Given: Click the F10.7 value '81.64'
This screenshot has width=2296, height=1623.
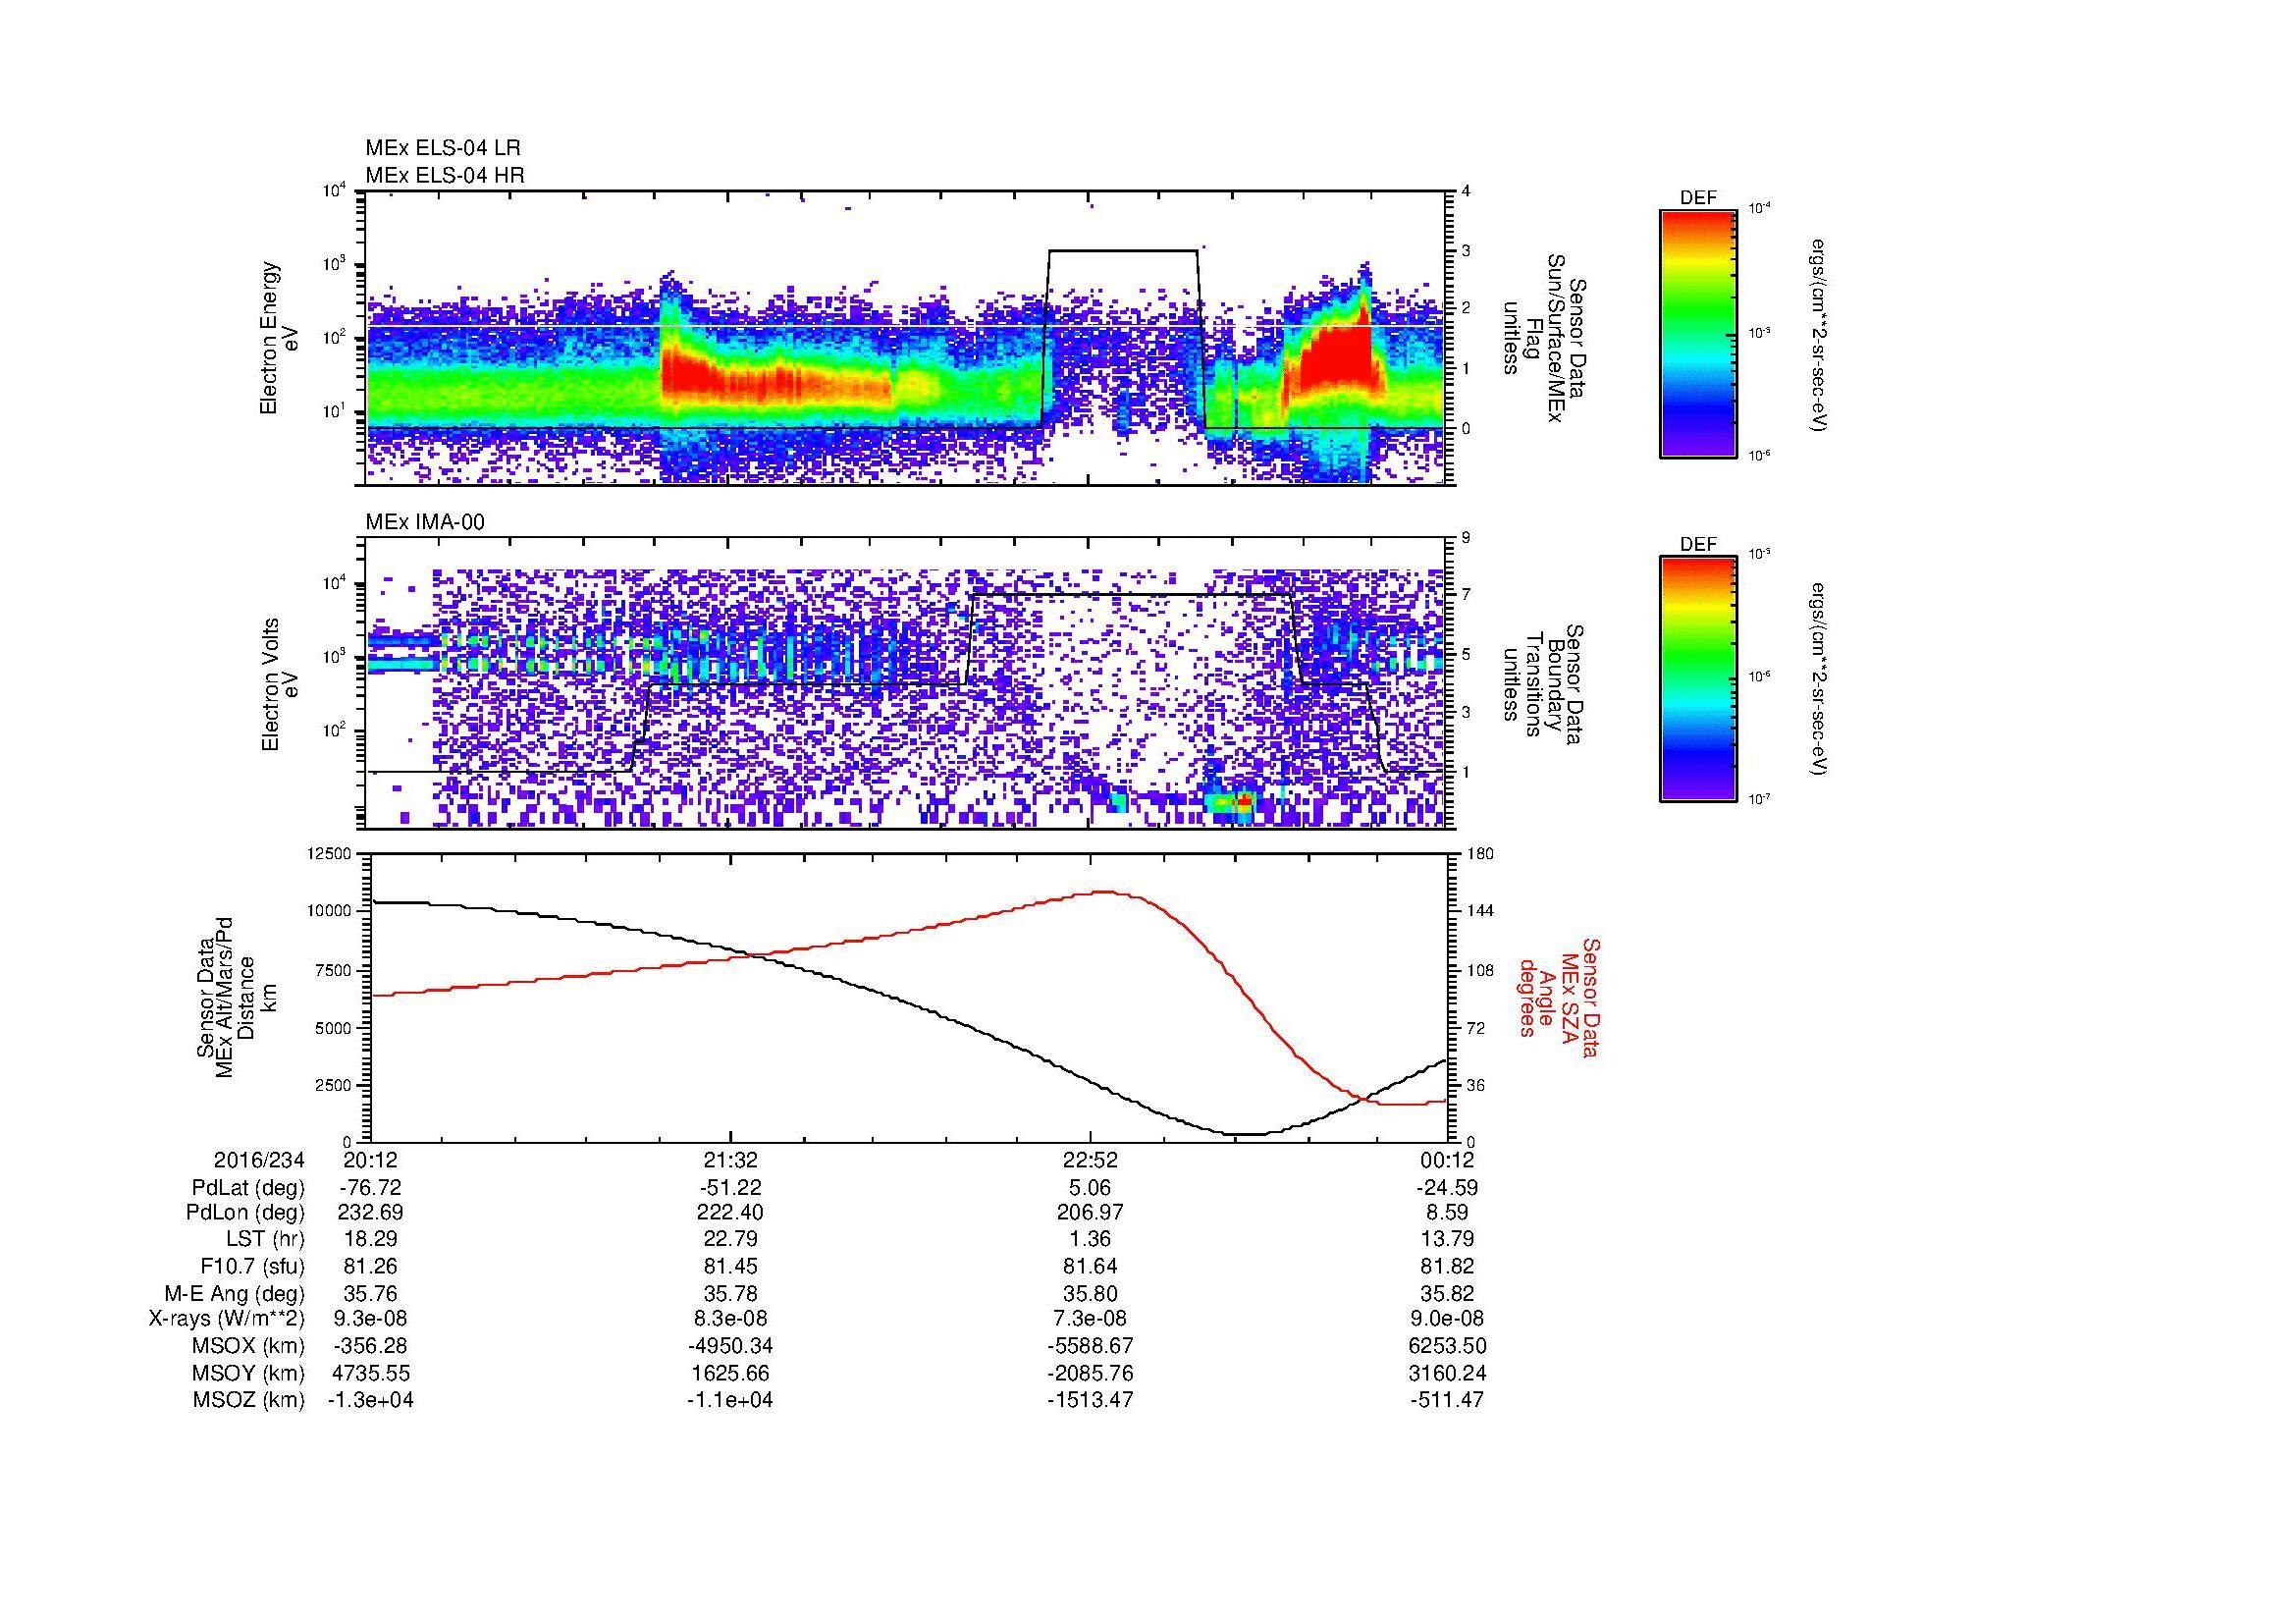Looking at the screenshot, I should point(1090,1266).
